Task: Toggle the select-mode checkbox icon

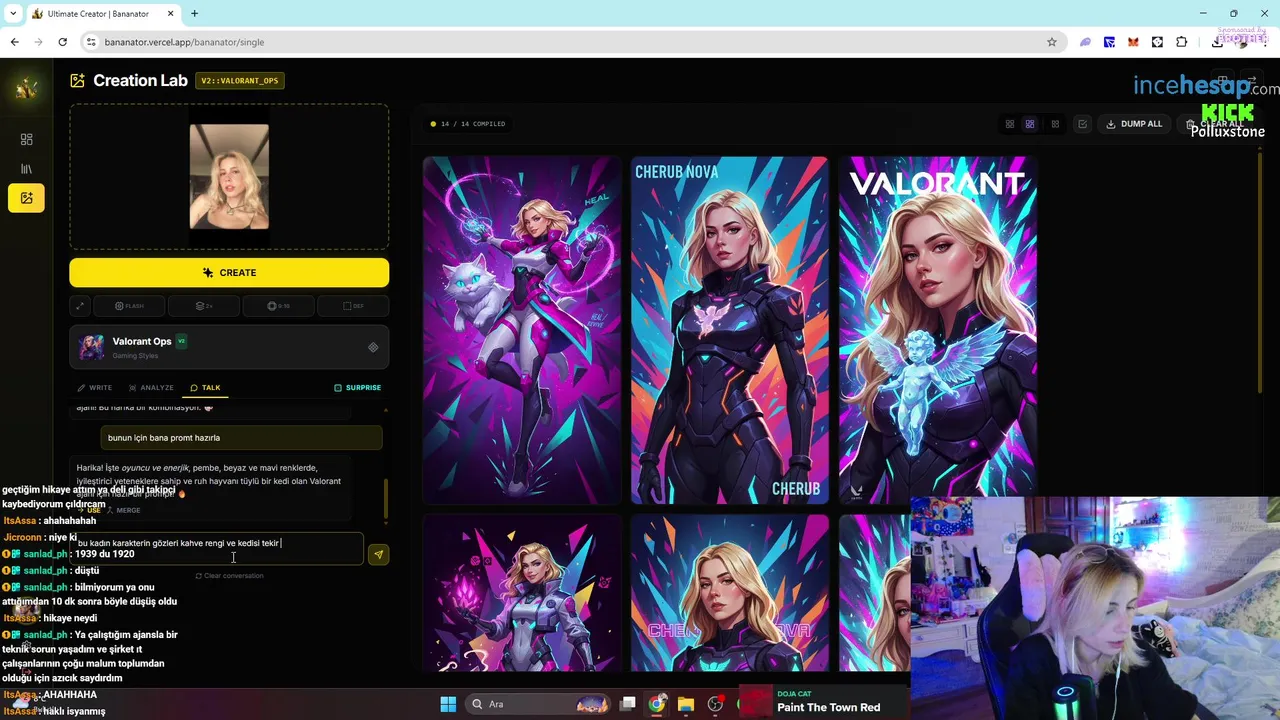Action: 1082,124
